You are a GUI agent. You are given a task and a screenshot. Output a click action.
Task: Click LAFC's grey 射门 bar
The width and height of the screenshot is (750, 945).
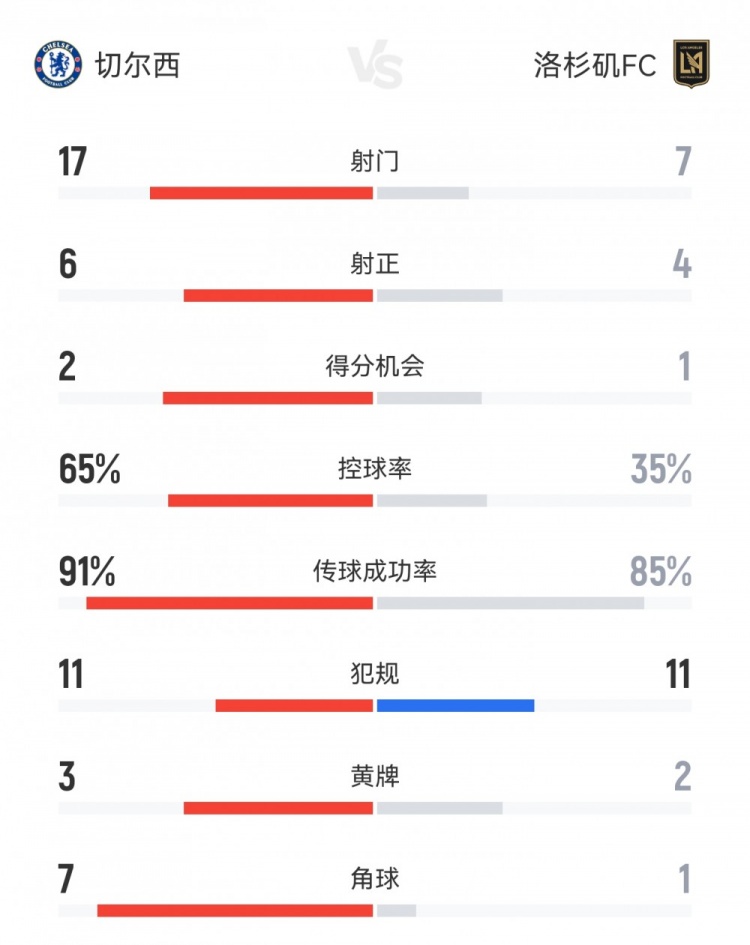(x=423, y=193)
